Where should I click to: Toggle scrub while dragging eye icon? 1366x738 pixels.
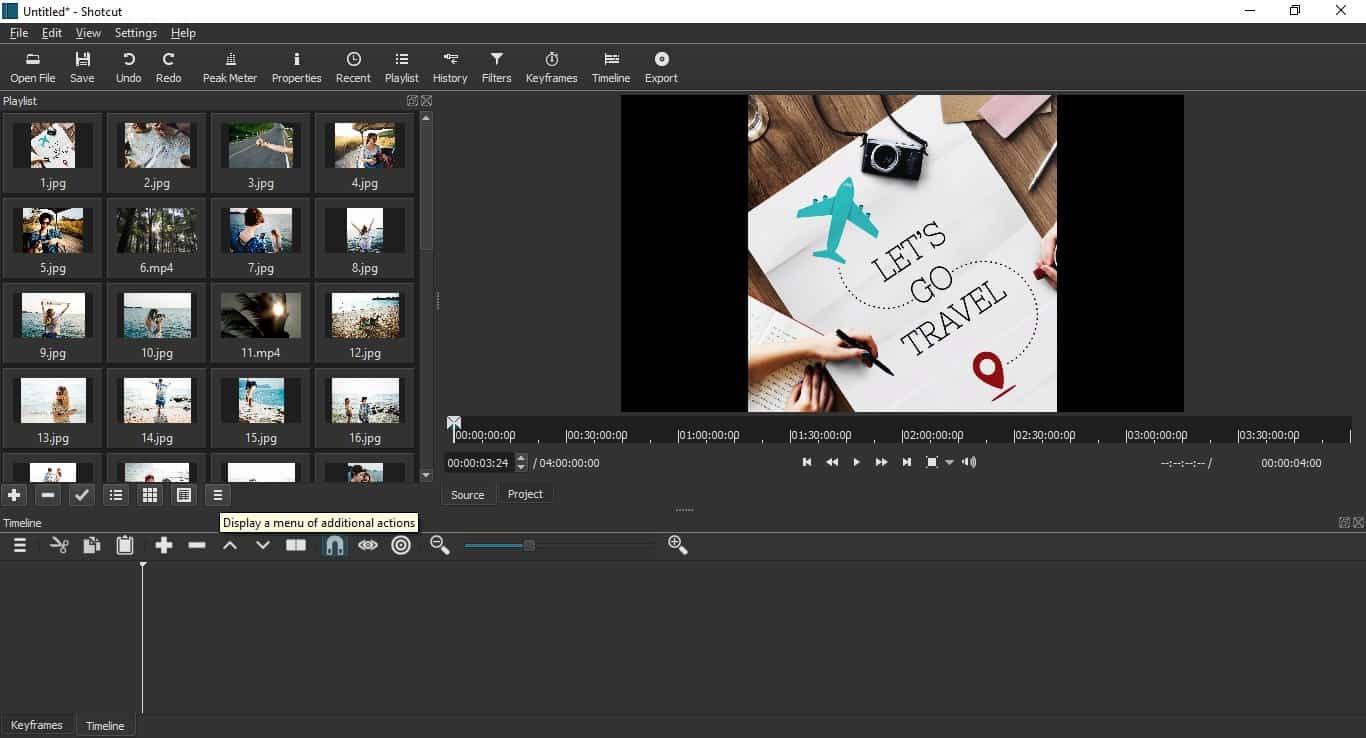click(367, 545)
